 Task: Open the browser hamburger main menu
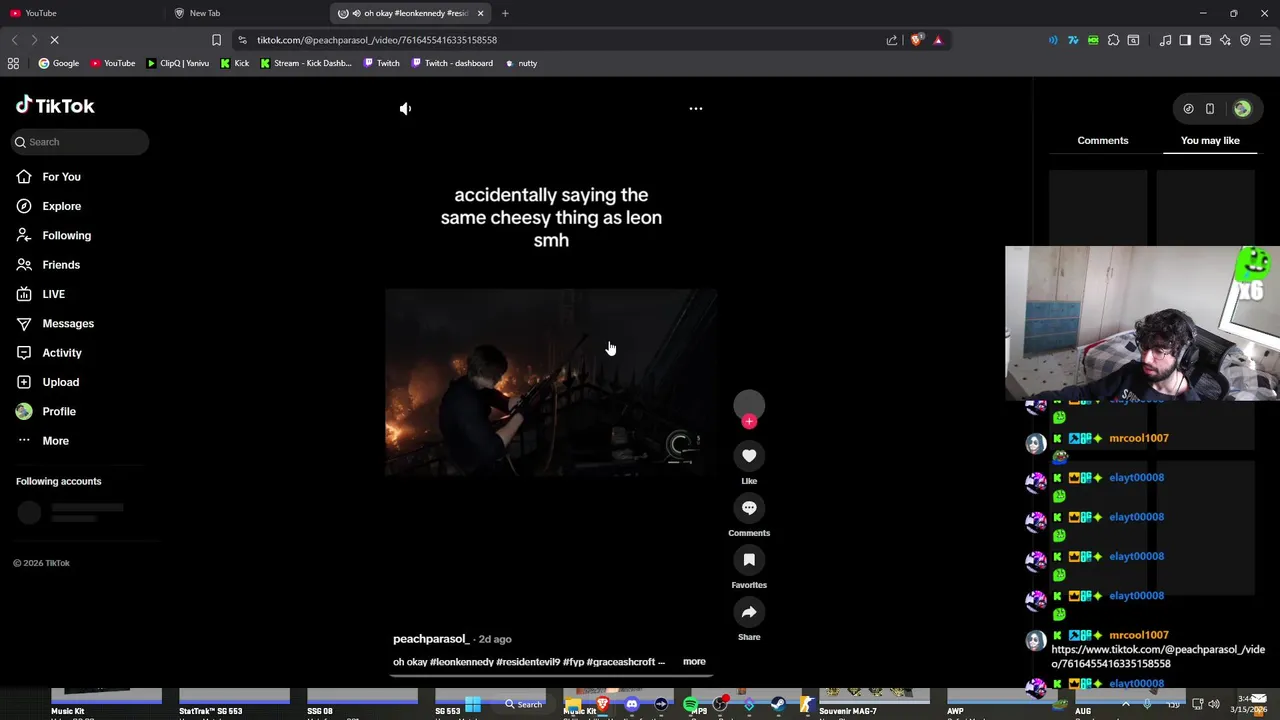coord(1265,40)
